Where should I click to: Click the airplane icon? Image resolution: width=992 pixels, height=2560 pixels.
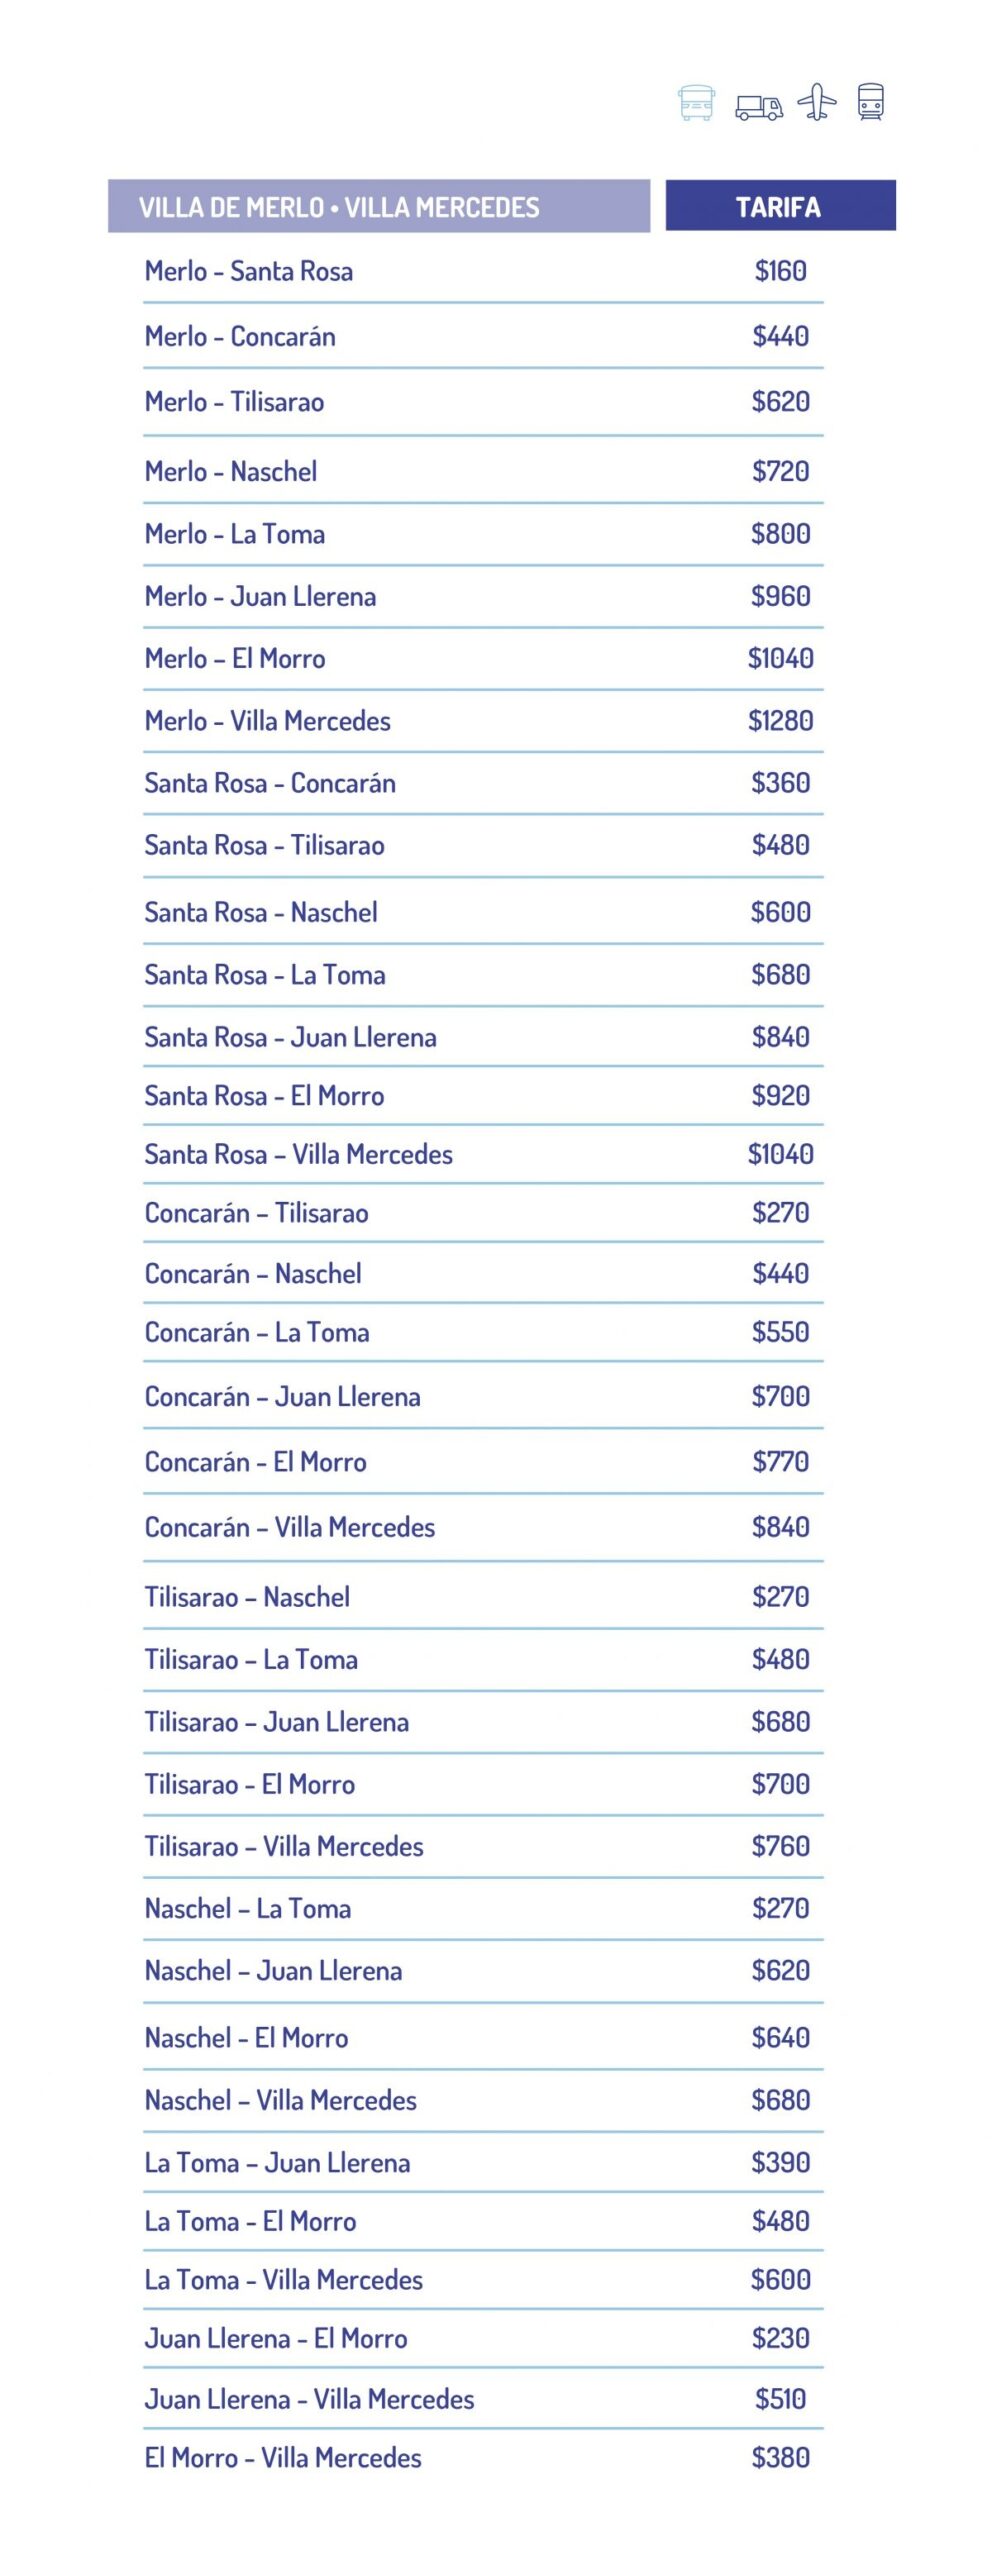817,102
